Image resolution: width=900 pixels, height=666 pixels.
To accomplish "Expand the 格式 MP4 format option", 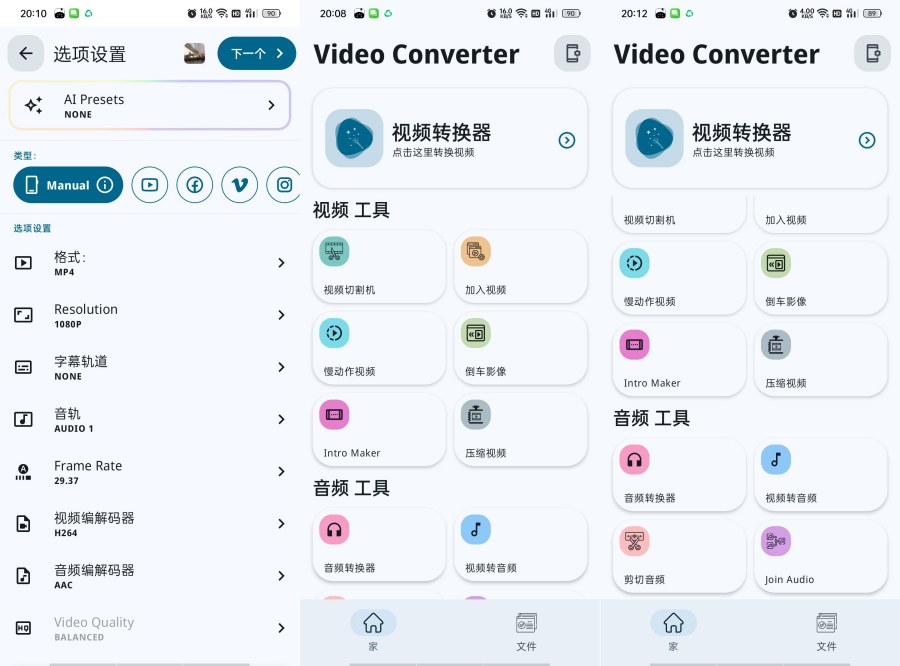I will 150,262.
